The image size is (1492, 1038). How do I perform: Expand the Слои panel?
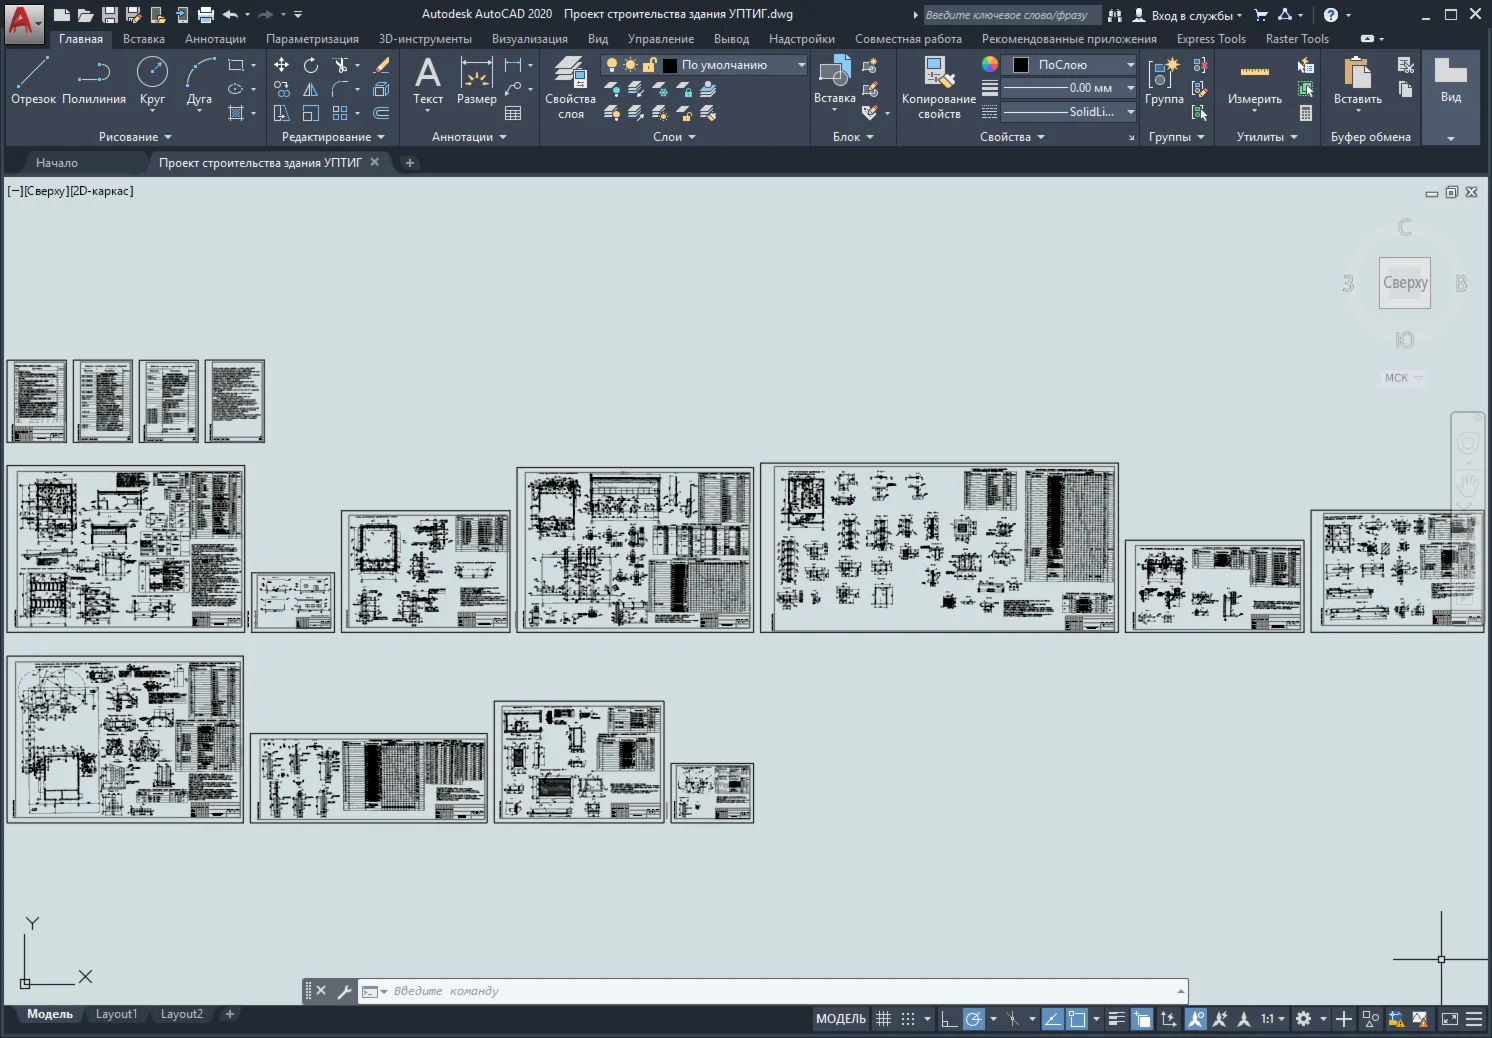tap(674, 137)
